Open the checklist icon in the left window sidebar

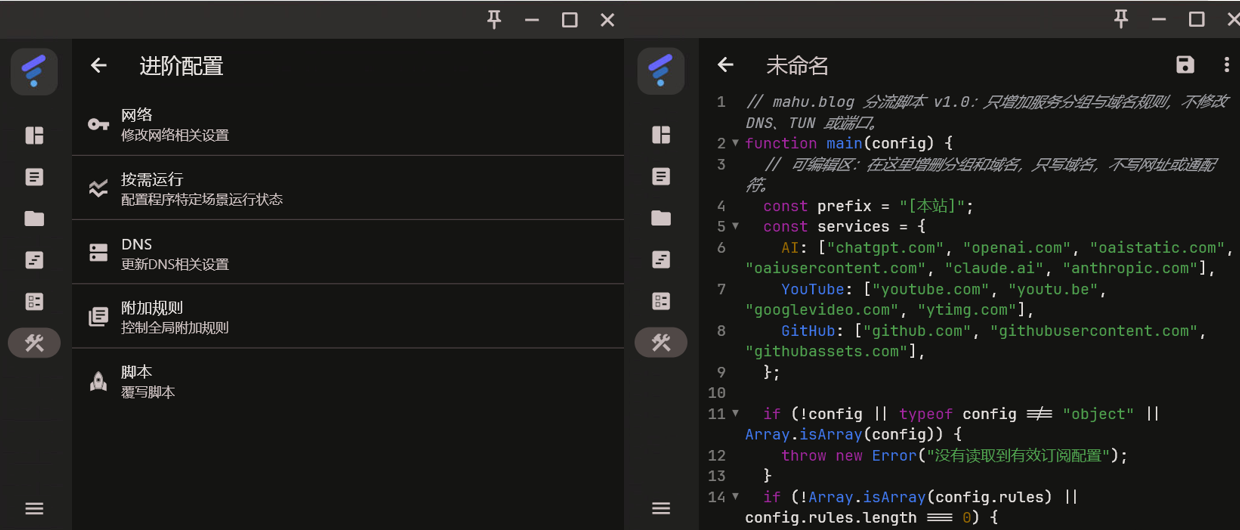[34, 301]
